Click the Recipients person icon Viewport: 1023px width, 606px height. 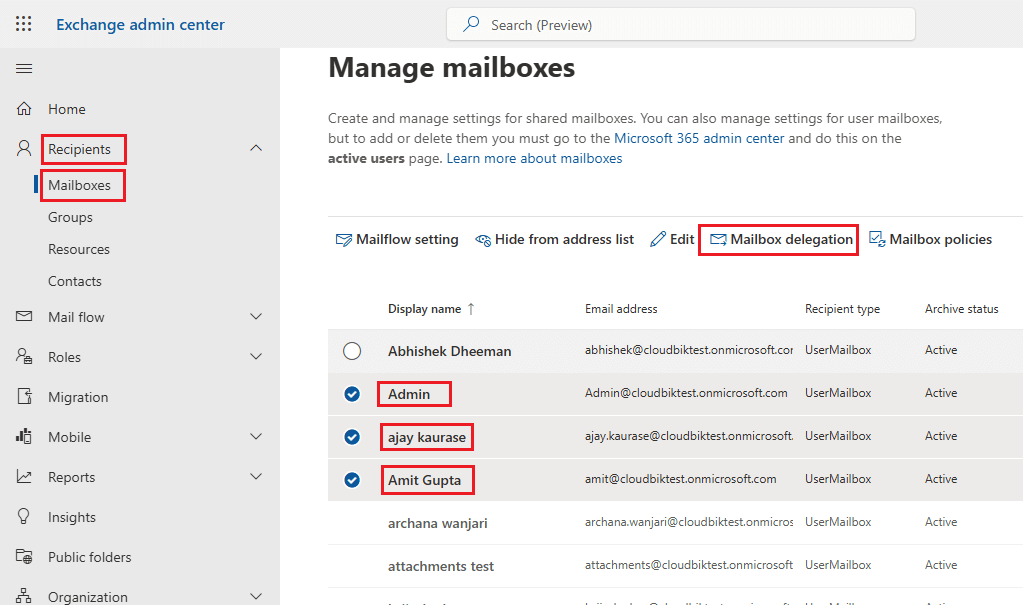pos(24,149)
